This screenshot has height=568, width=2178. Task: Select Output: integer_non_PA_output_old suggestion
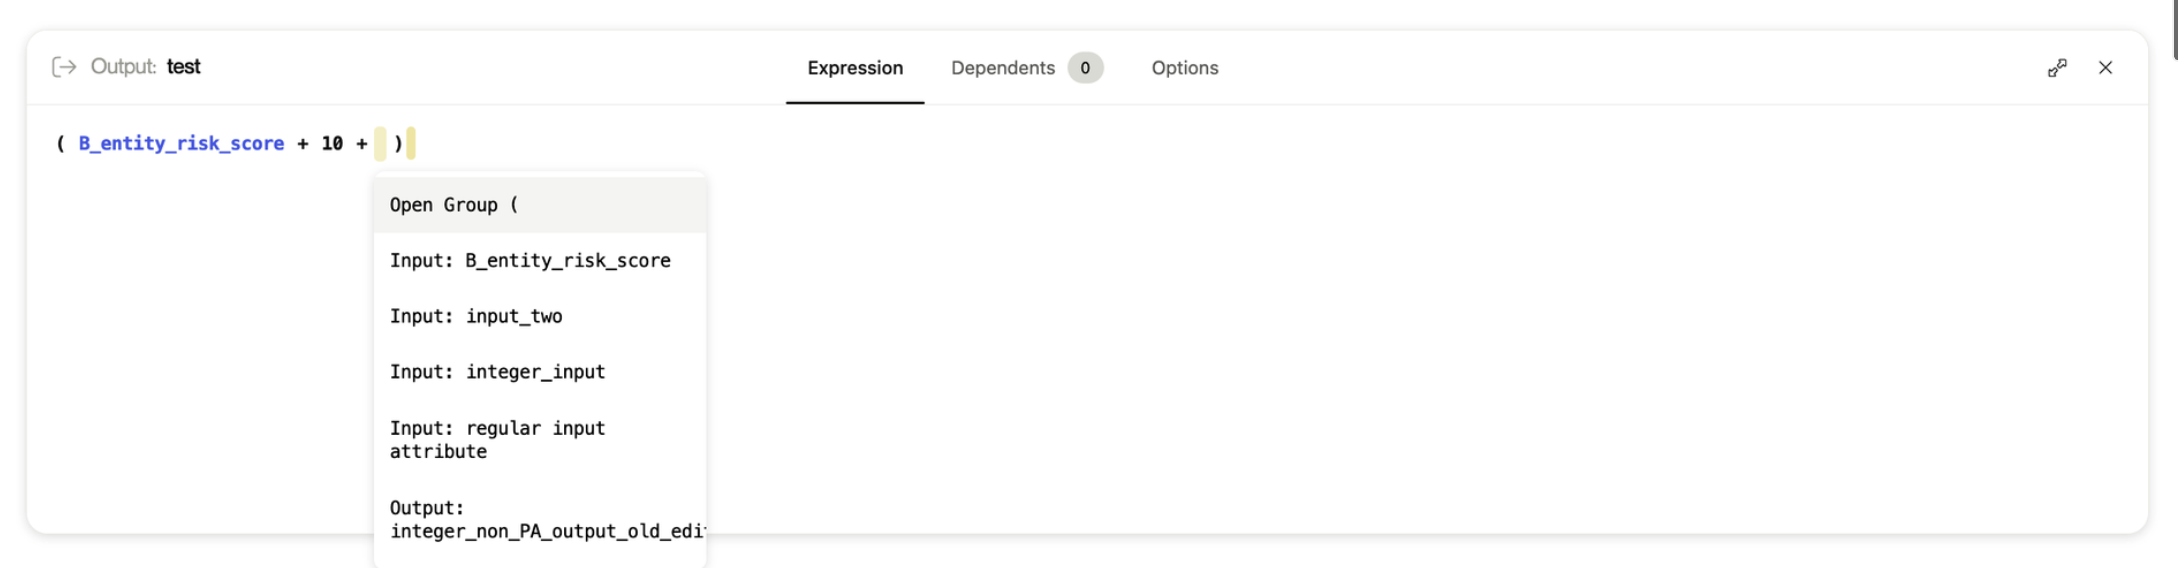point(540,519)
